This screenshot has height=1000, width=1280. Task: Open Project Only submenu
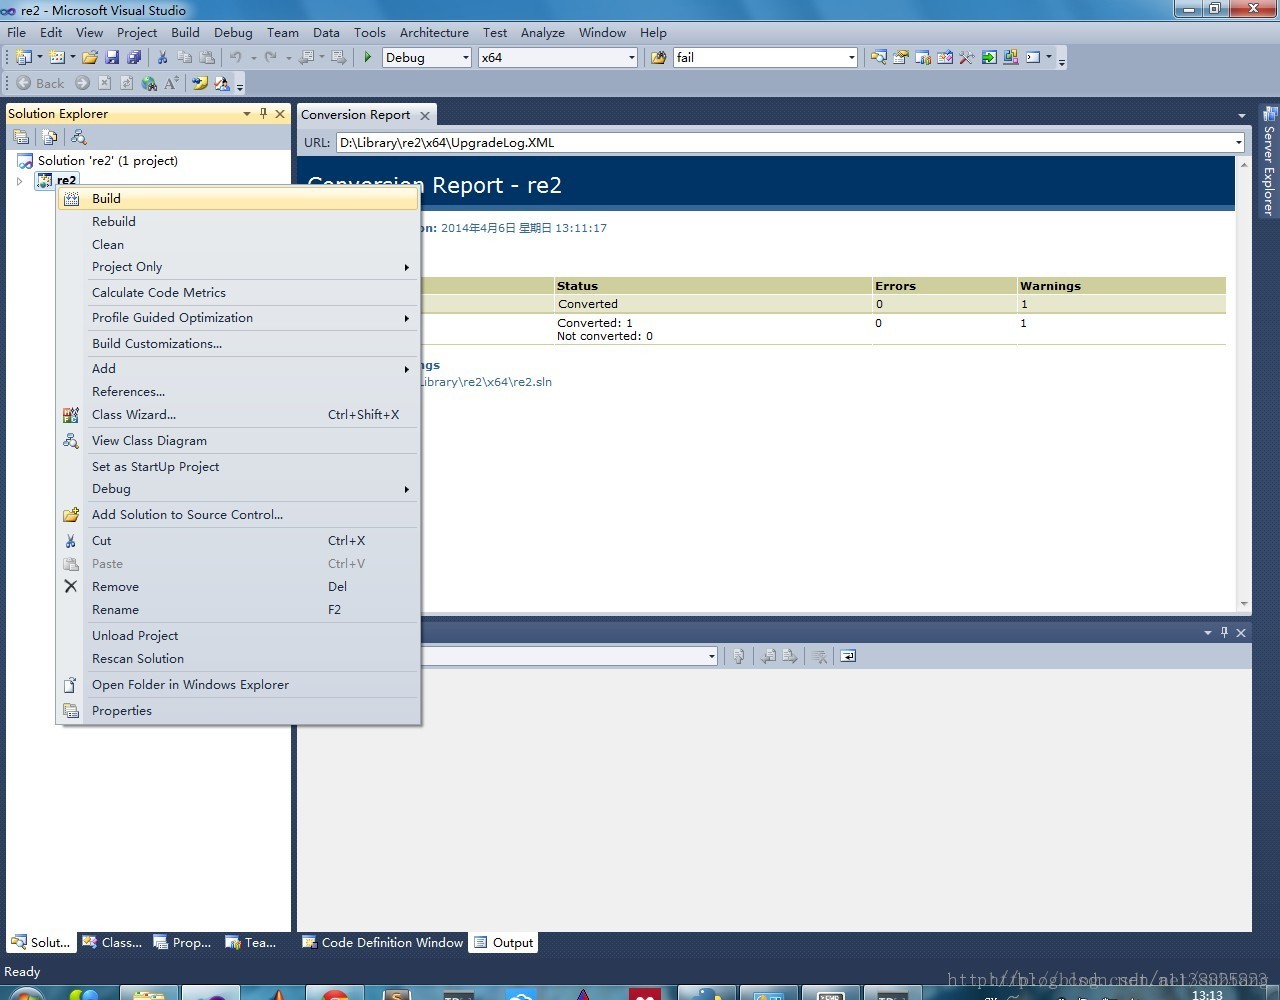[x=238, y=267]
